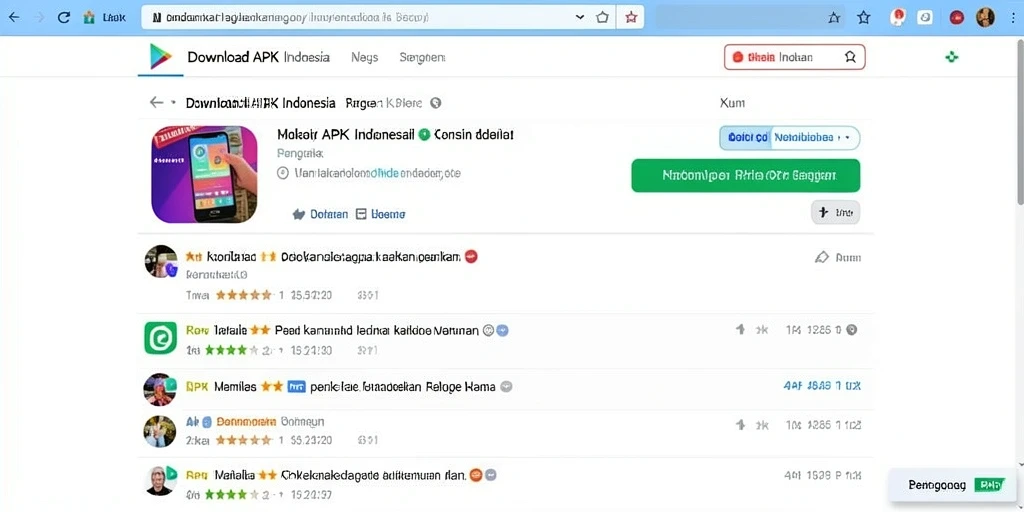Click the Google Play triangle logo
Image resolution: width=1024 pixels, height=512 pixels.
tap(160, 57)
